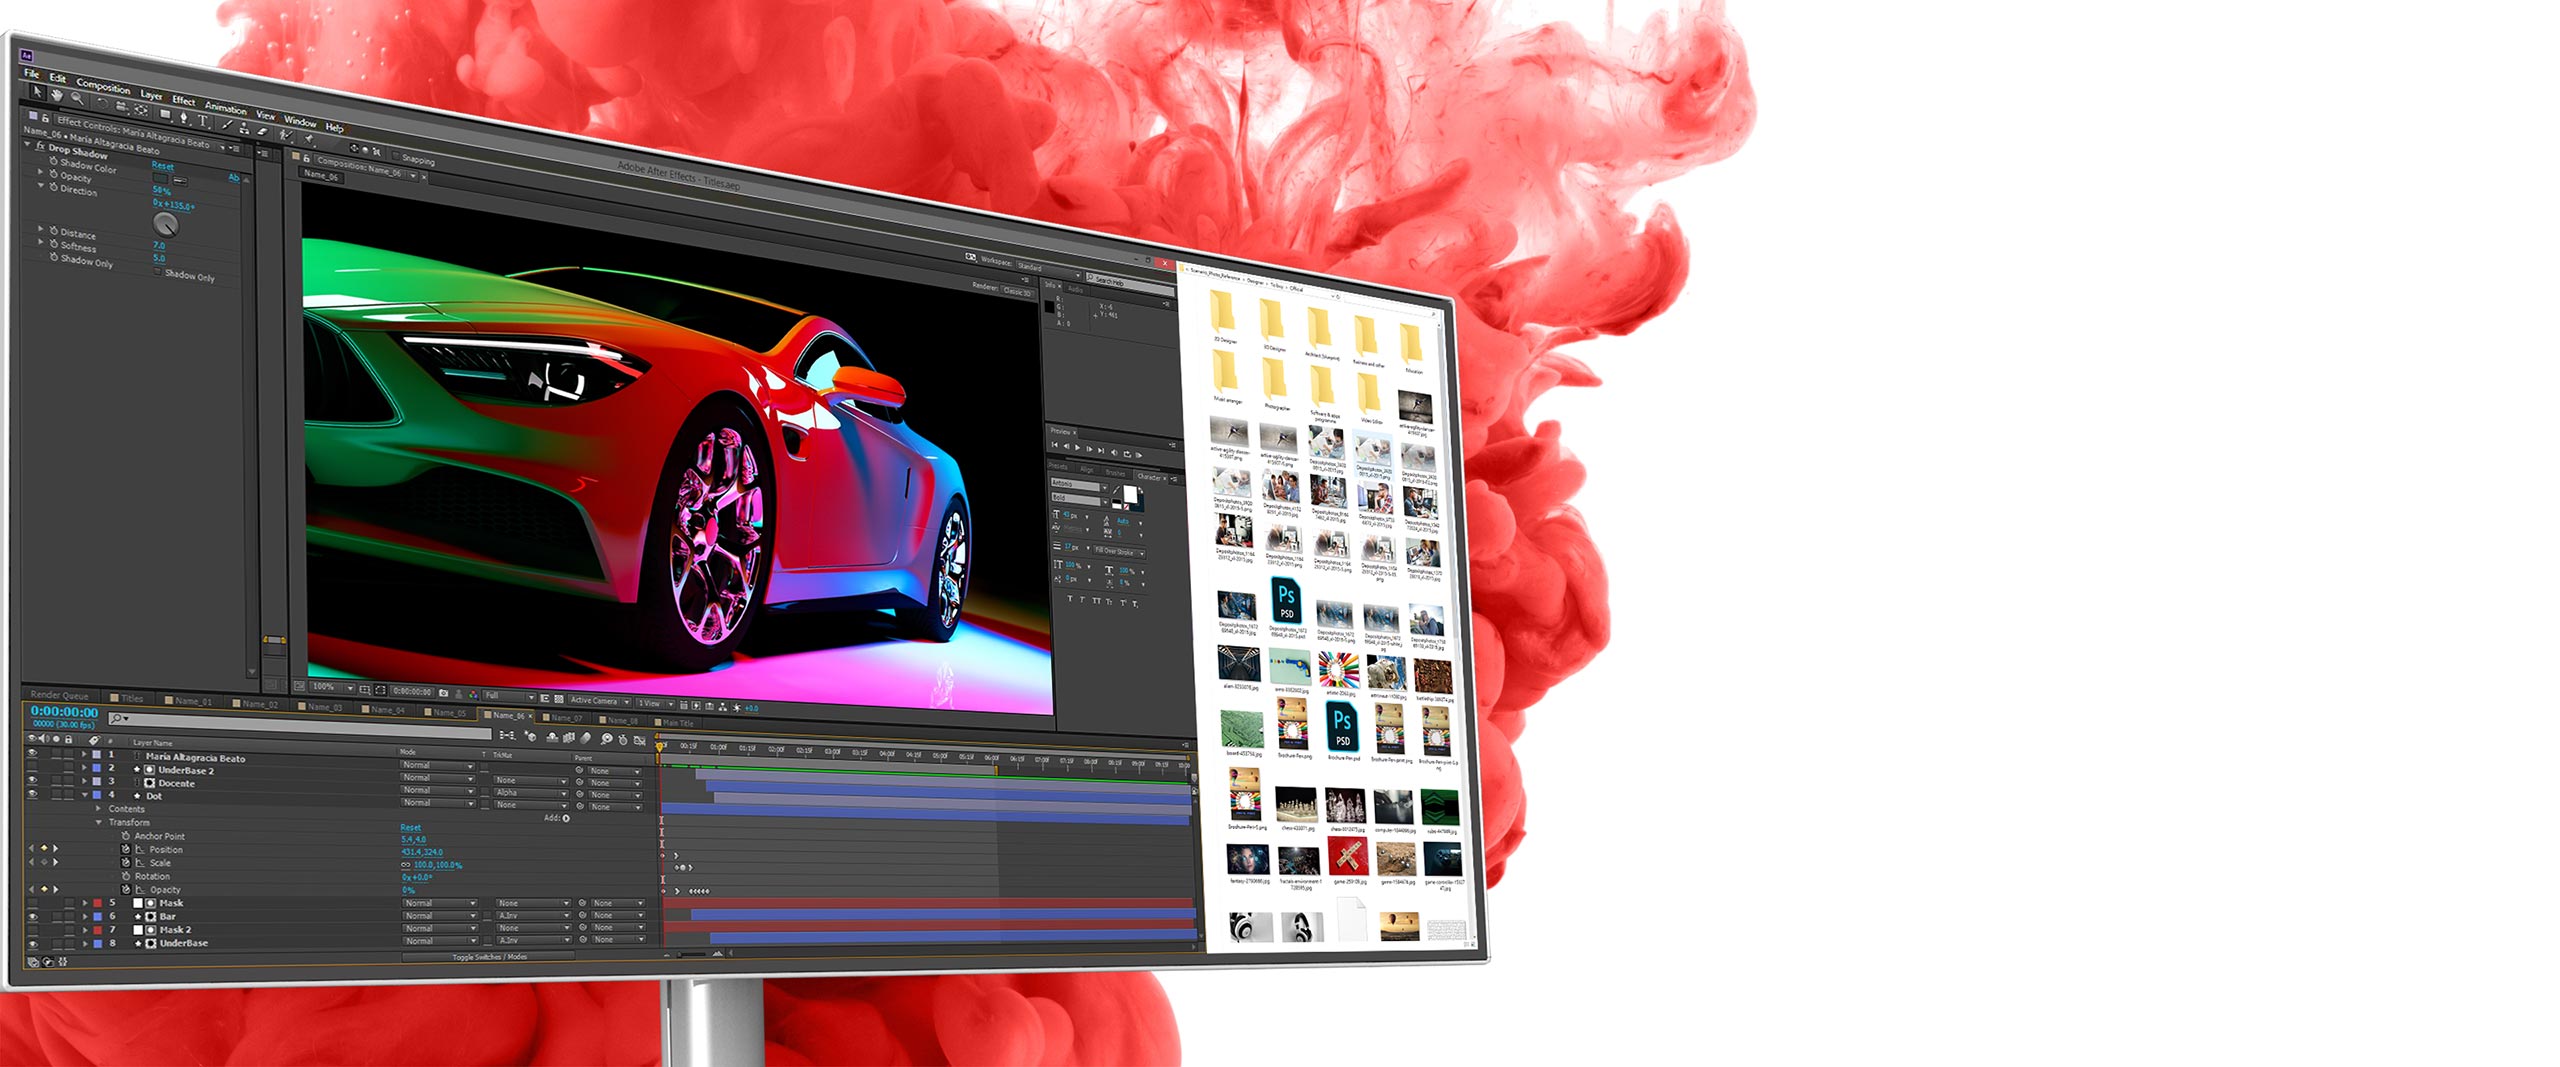Click the Position property stopwatch

pos(126,849)
